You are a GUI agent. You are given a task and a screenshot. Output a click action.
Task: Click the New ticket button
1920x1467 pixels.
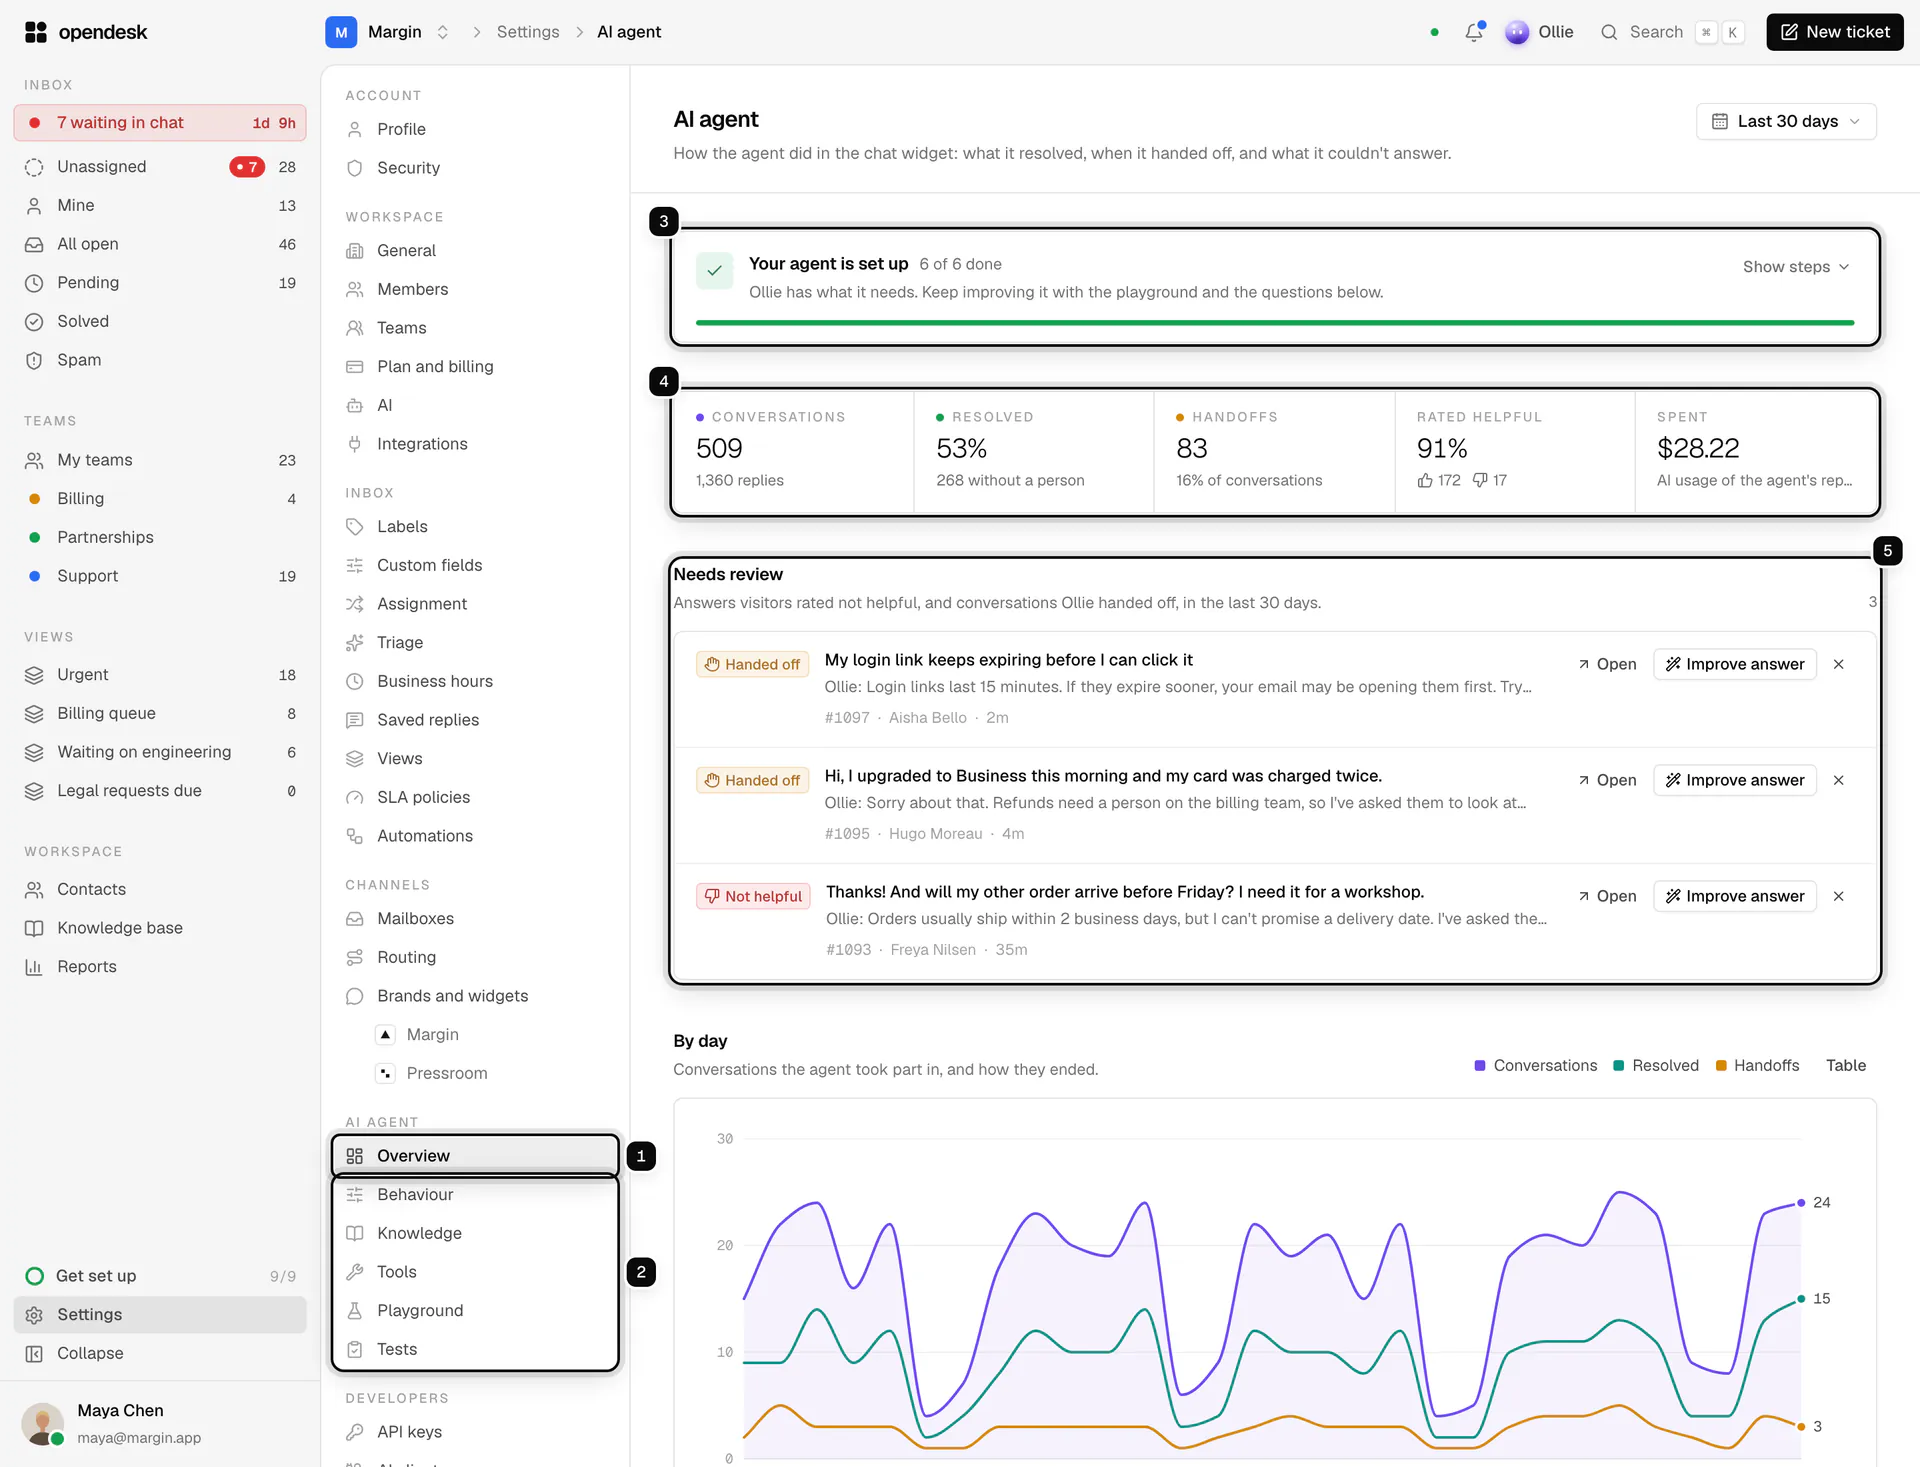tap(1835, 32)
